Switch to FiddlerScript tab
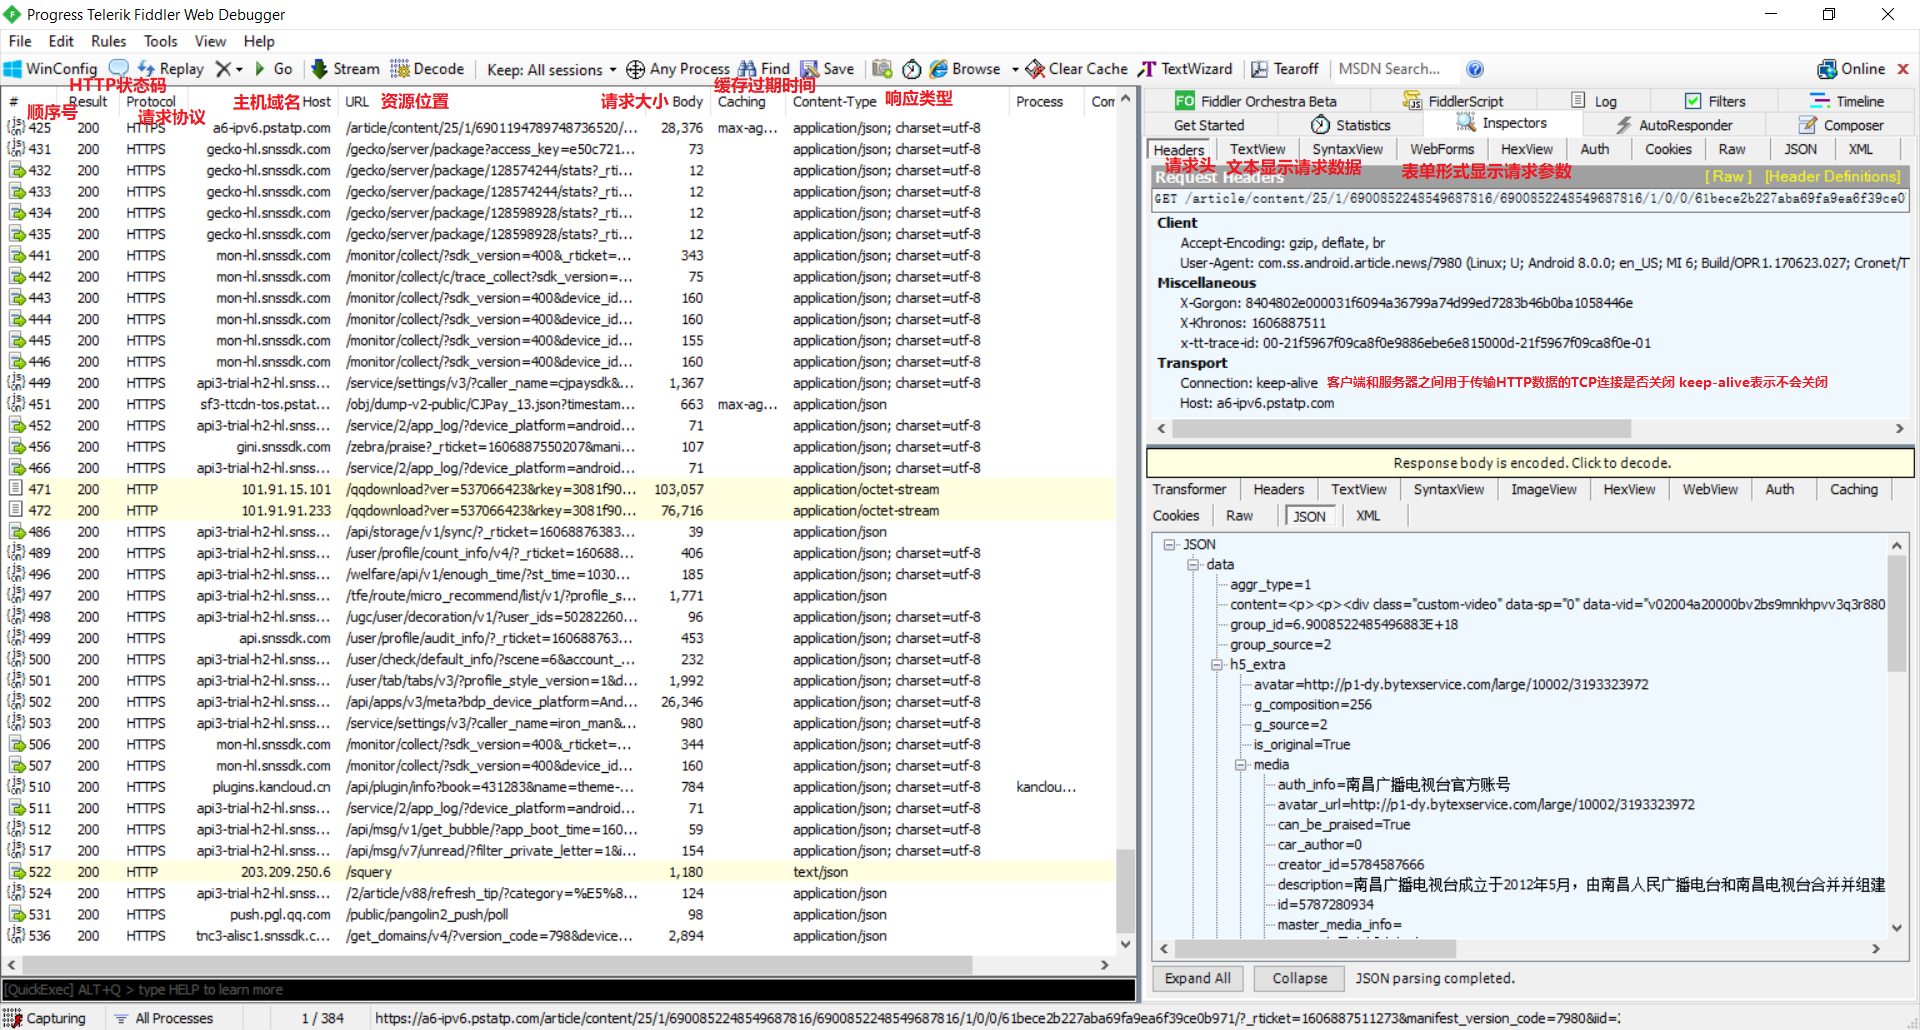Image resolution: width=1920 pixels, height=1030 pixels. [x=1453, y=101]
